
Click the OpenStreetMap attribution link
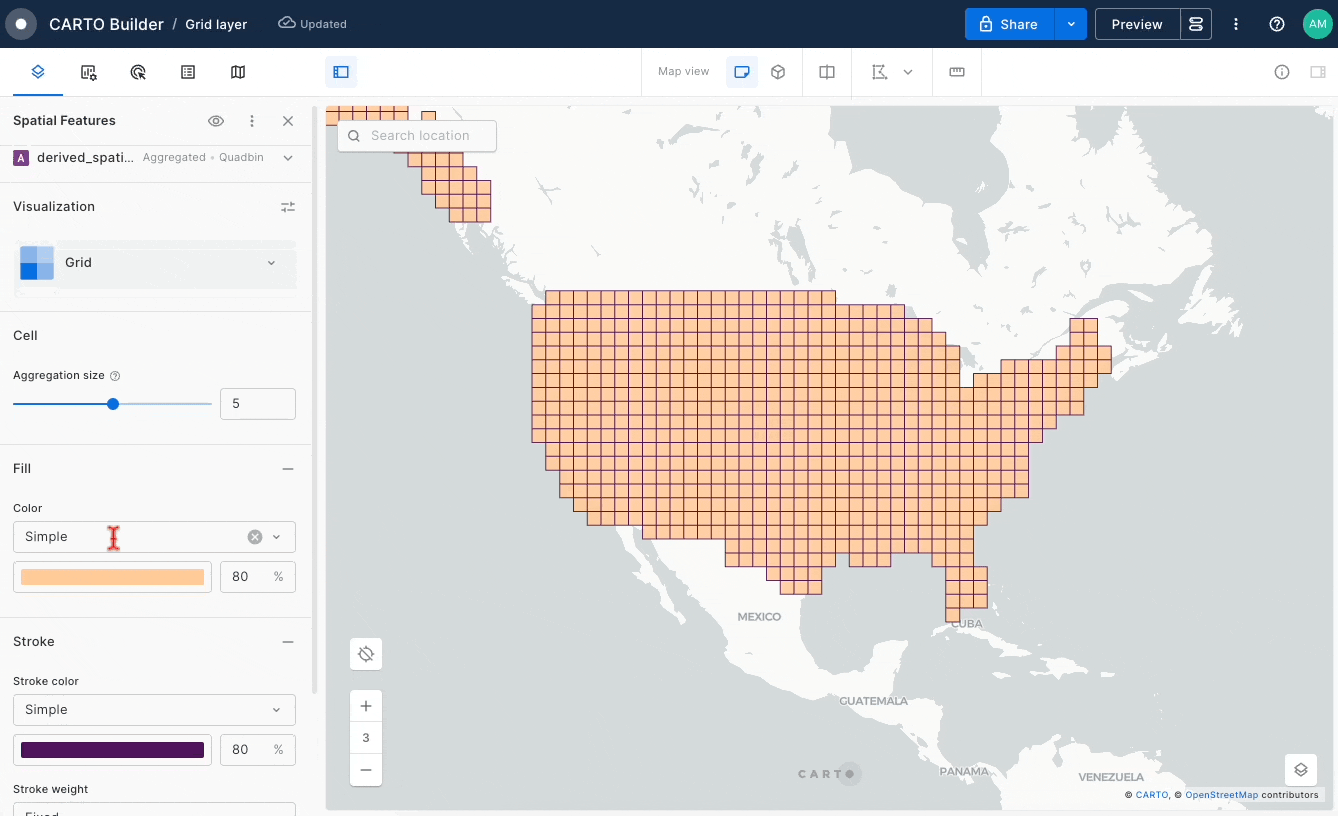tap(1221, 795)
